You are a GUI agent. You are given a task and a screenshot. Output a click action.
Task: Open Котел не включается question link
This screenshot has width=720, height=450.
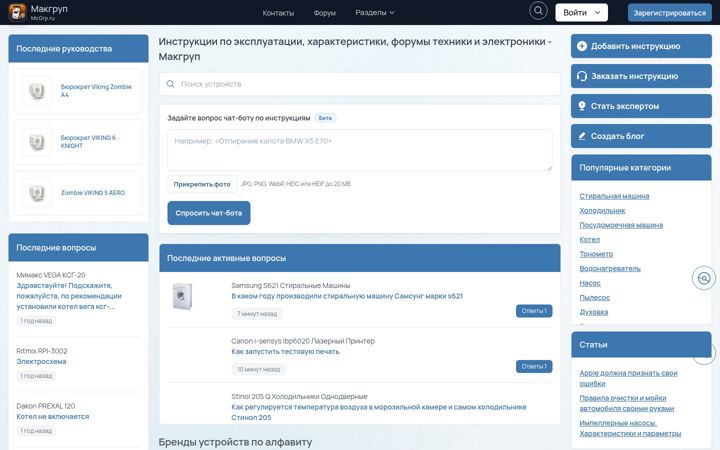pyautogui.click(x=53, y=417)
